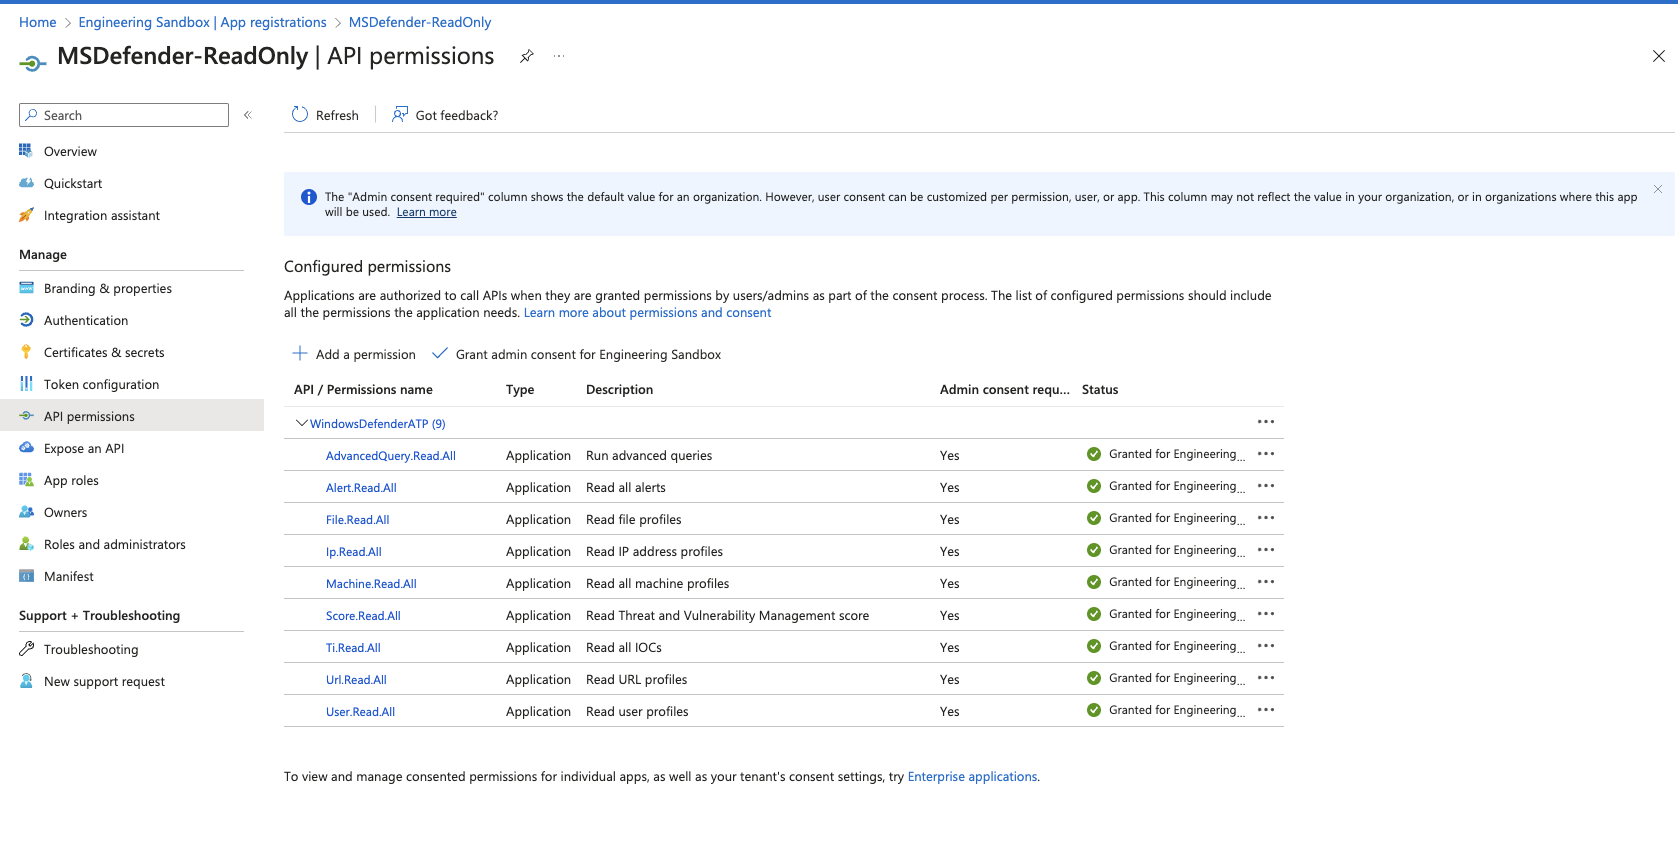Open Certificates & secrets page

pyautogui.click(x=104, y=353)
